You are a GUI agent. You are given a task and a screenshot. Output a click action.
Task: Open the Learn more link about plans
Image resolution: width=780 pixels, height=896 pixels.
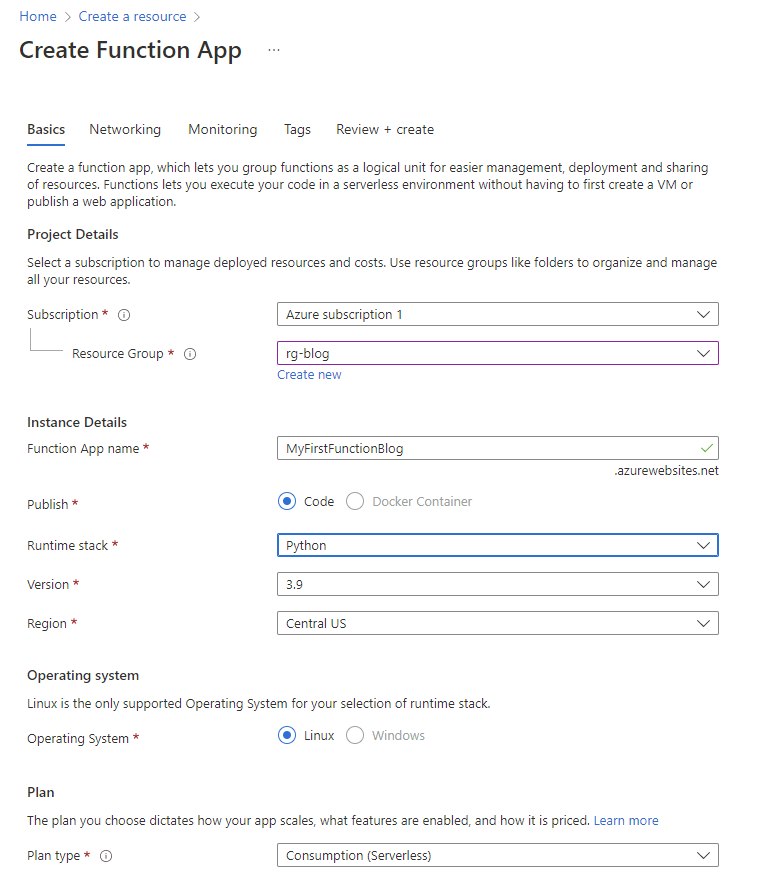625,820
